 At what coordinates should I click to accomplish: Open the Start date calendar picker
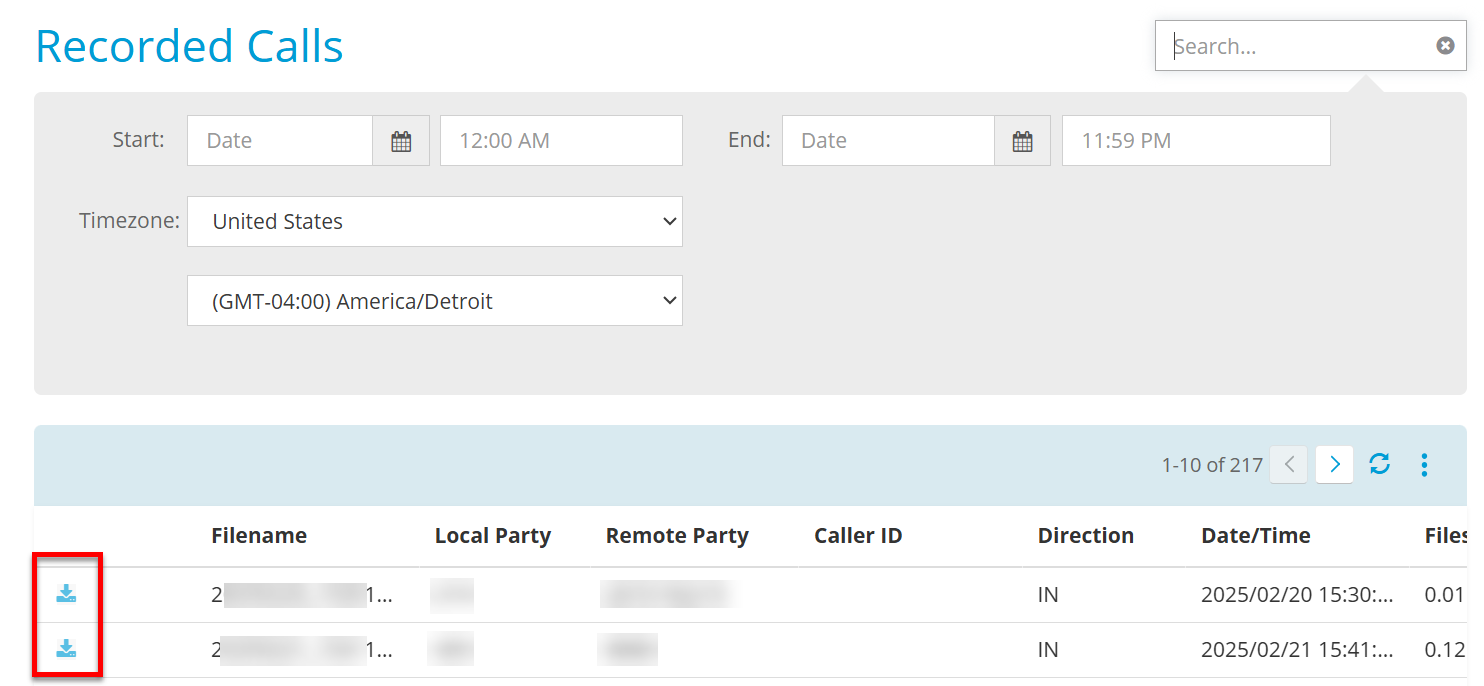(x=401, y=140)
